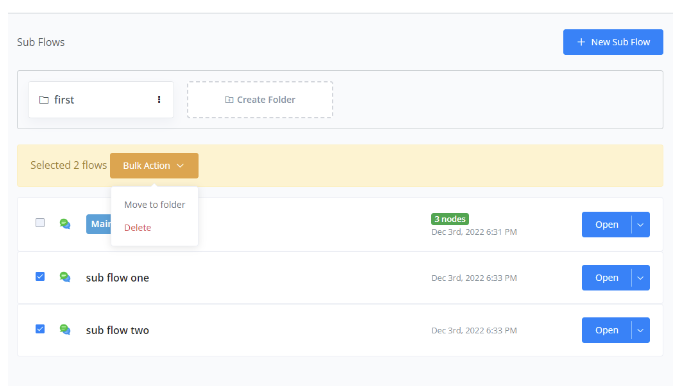Open the three-dot menu on first folder
Image resolution: width=678 pixels, height=386 pixels.
tap(159, 100)
